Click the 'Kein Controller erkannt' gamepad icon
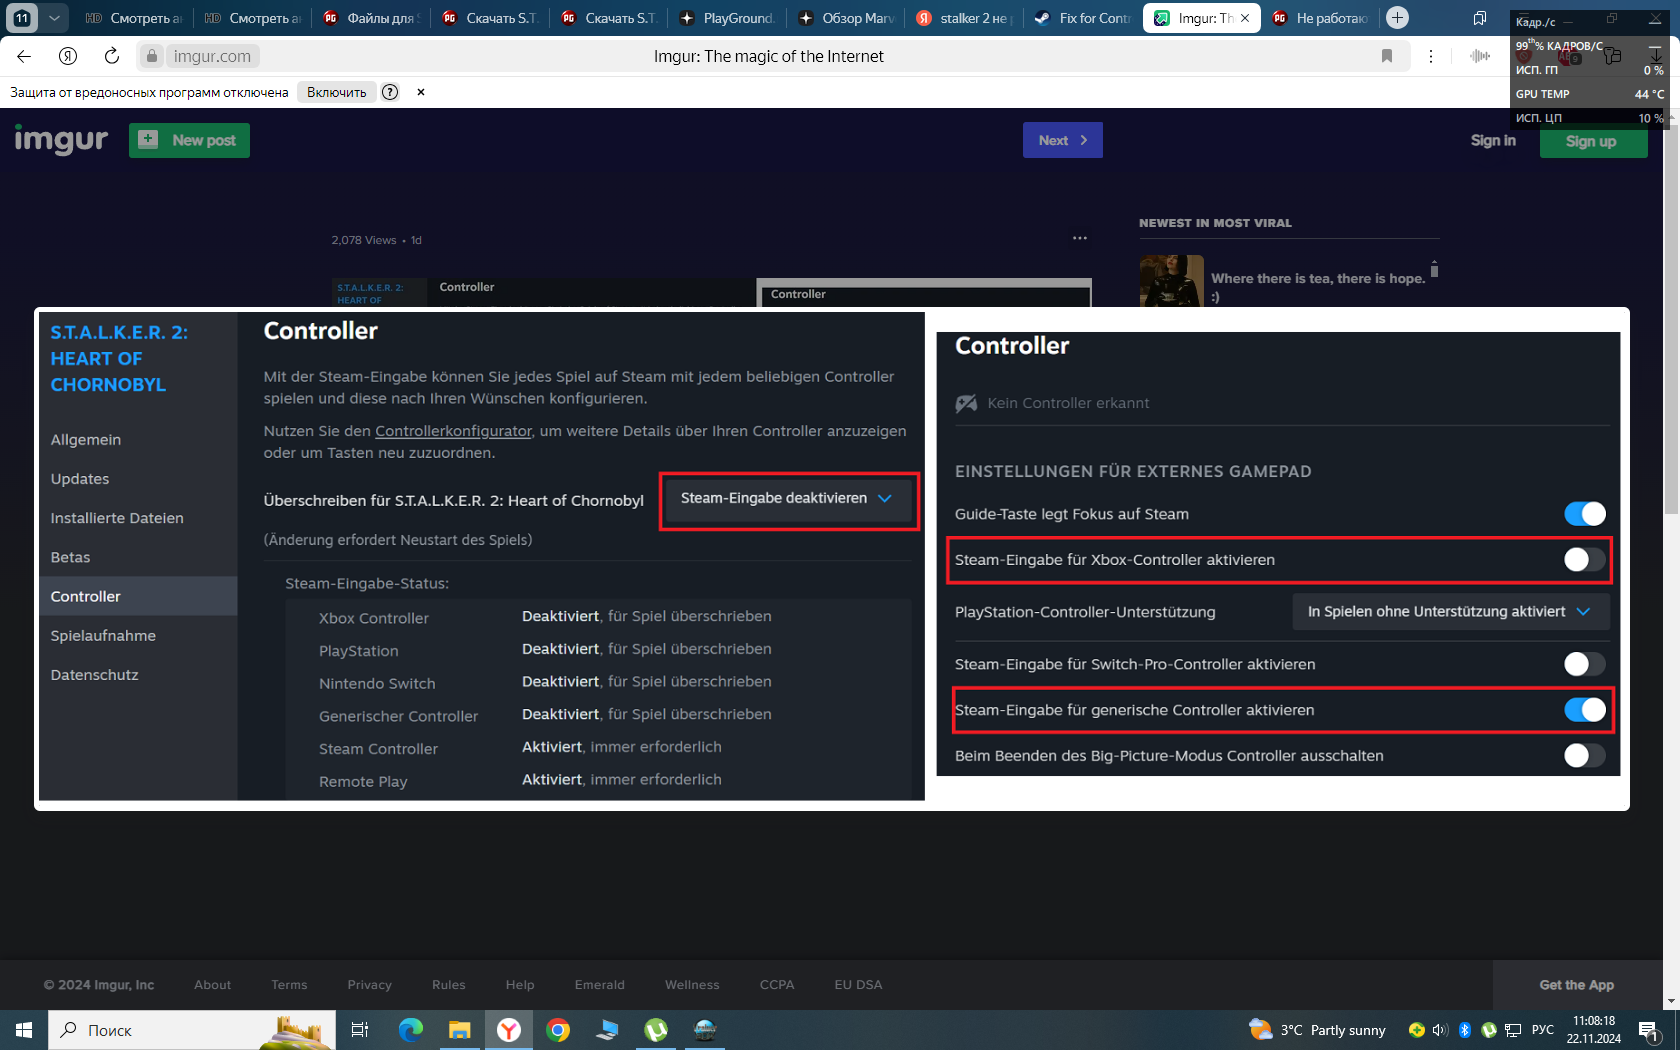 (x=966, y=403)
